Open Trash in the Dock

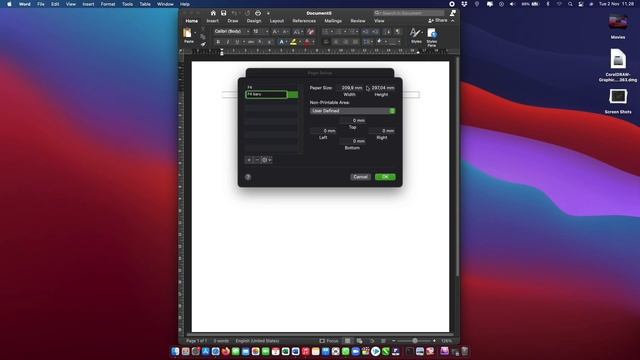(464, 351)
